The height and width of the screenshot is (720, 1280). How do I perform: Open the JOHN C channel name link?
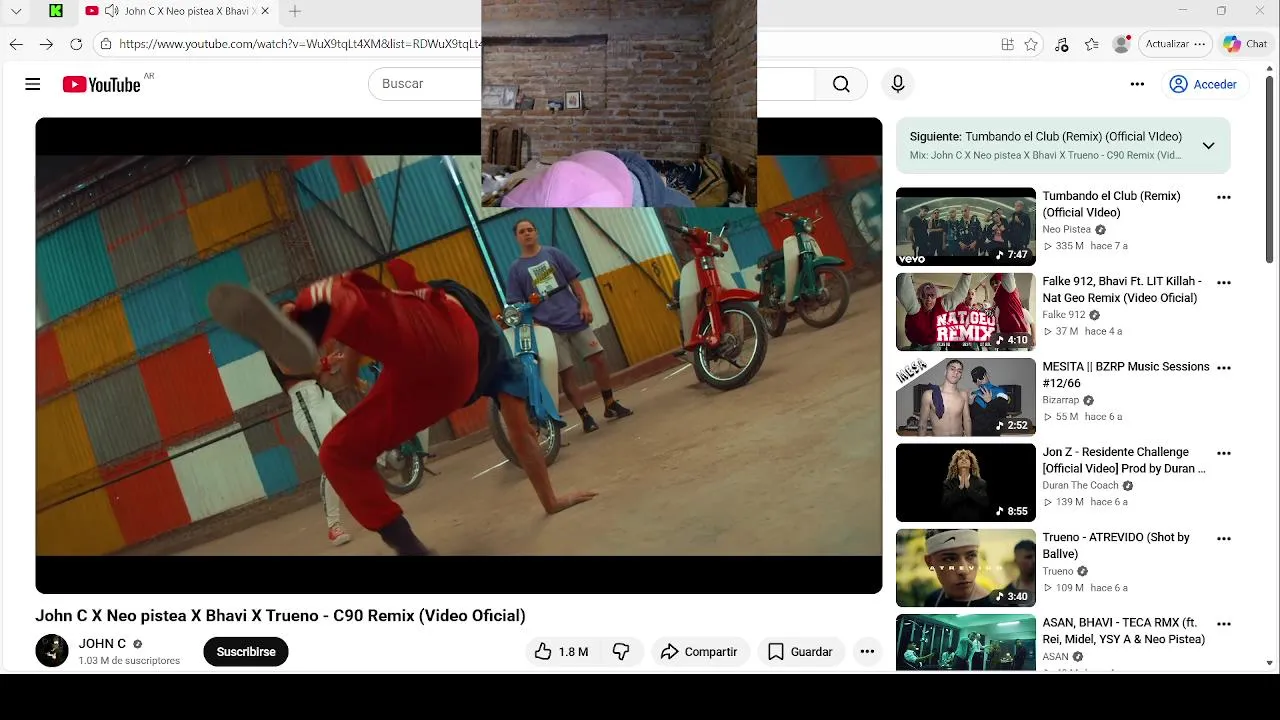pyautogui.click(x=102, y=644)
